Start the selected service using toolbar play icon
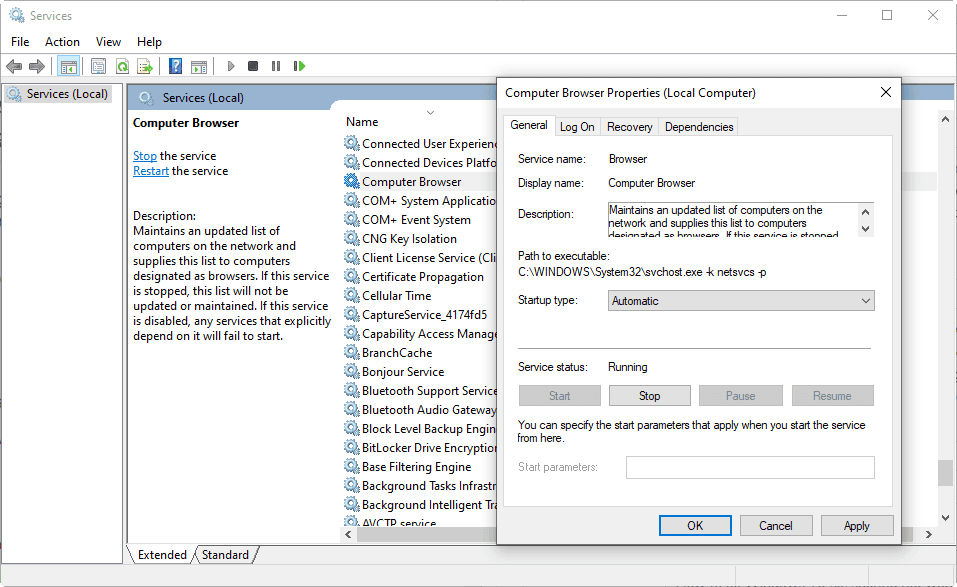This screenshot has width=957, height=587. point(230,66)
